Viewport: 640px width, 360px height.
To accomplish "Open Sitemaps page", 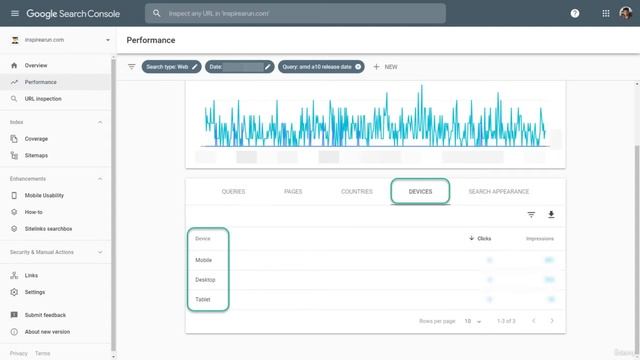I will point(36,156).
